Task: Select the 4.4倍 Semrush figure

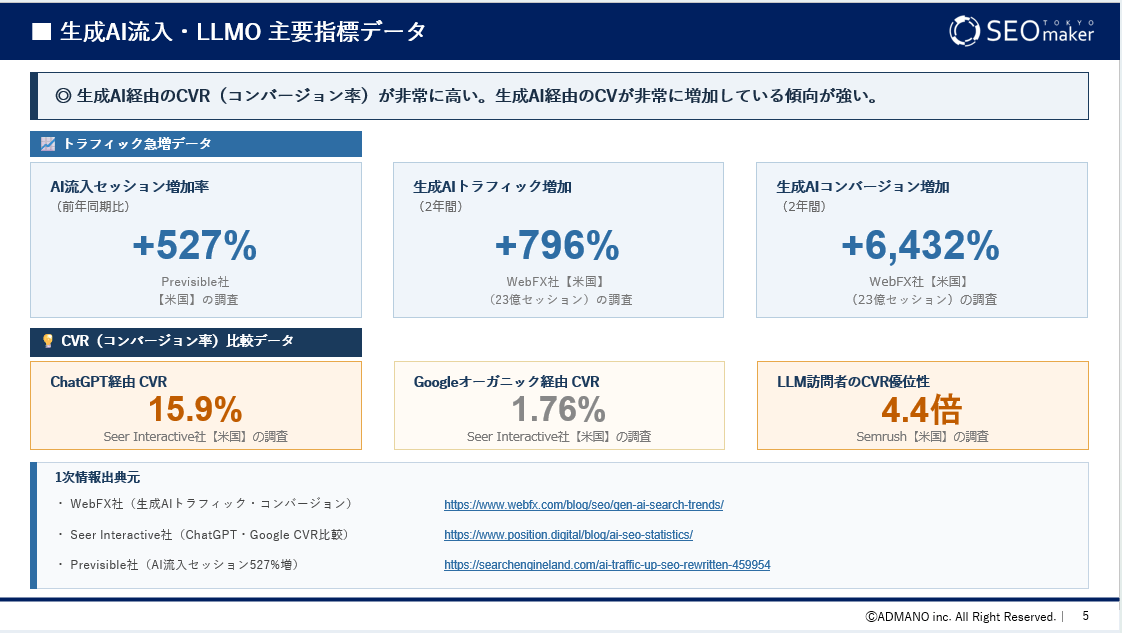Action: coord(922,409)
